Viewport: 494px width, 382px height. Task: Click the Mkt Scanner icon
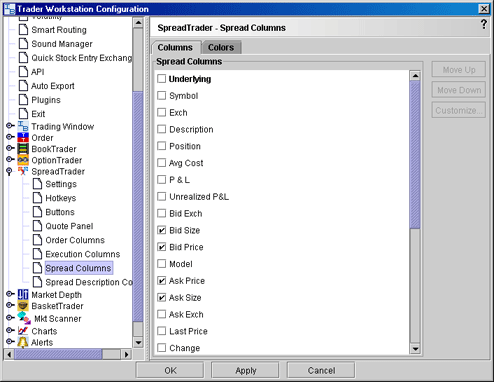click(24, 318)
